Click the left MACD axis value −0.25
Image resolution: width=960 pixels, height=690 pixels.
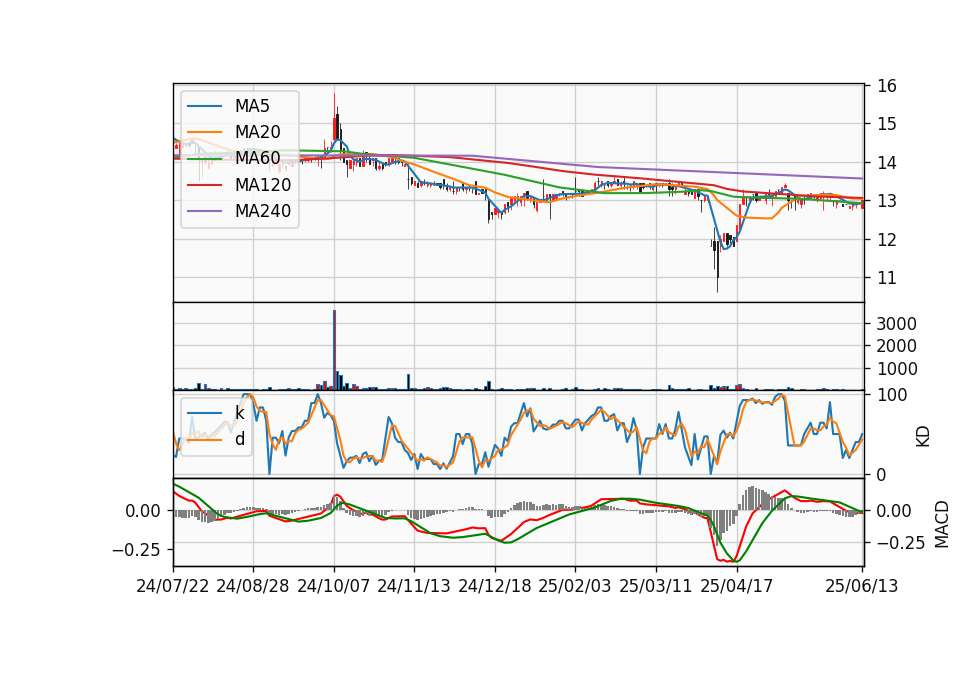coord(137,550)
